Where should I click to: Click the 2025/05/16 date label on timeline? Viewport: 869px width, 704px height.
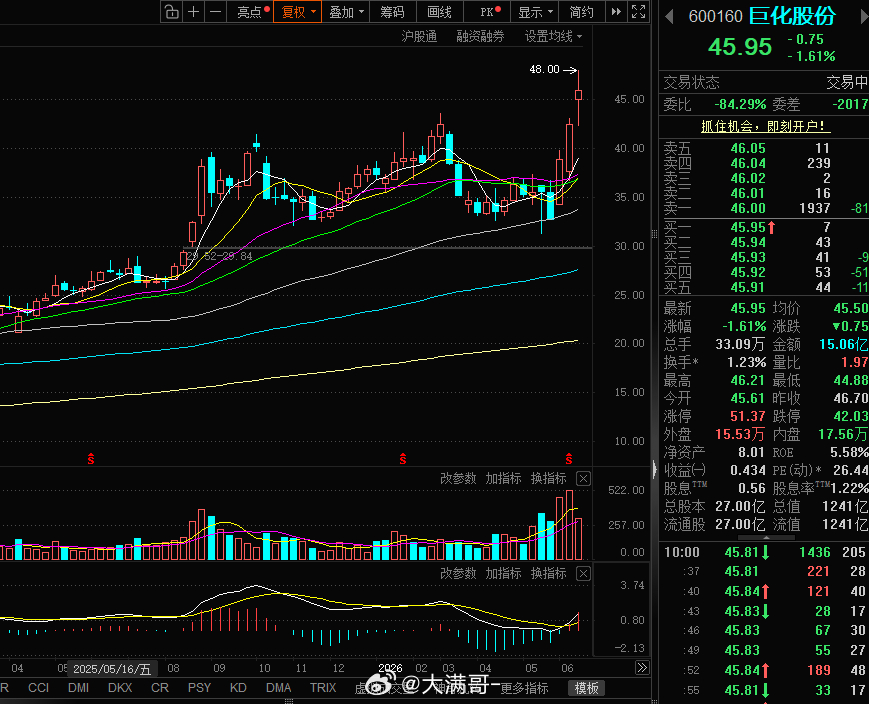112,669
